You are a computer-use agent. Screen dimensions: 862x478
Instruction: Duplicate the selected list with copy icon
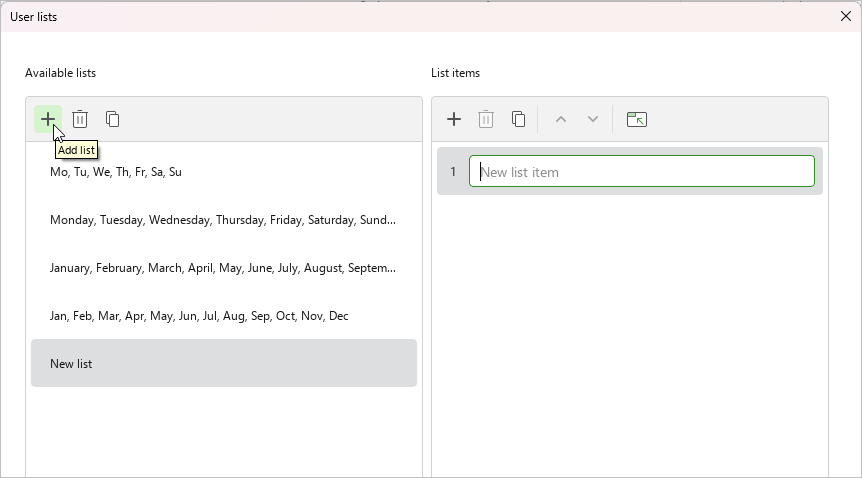[x=112, y=119]
